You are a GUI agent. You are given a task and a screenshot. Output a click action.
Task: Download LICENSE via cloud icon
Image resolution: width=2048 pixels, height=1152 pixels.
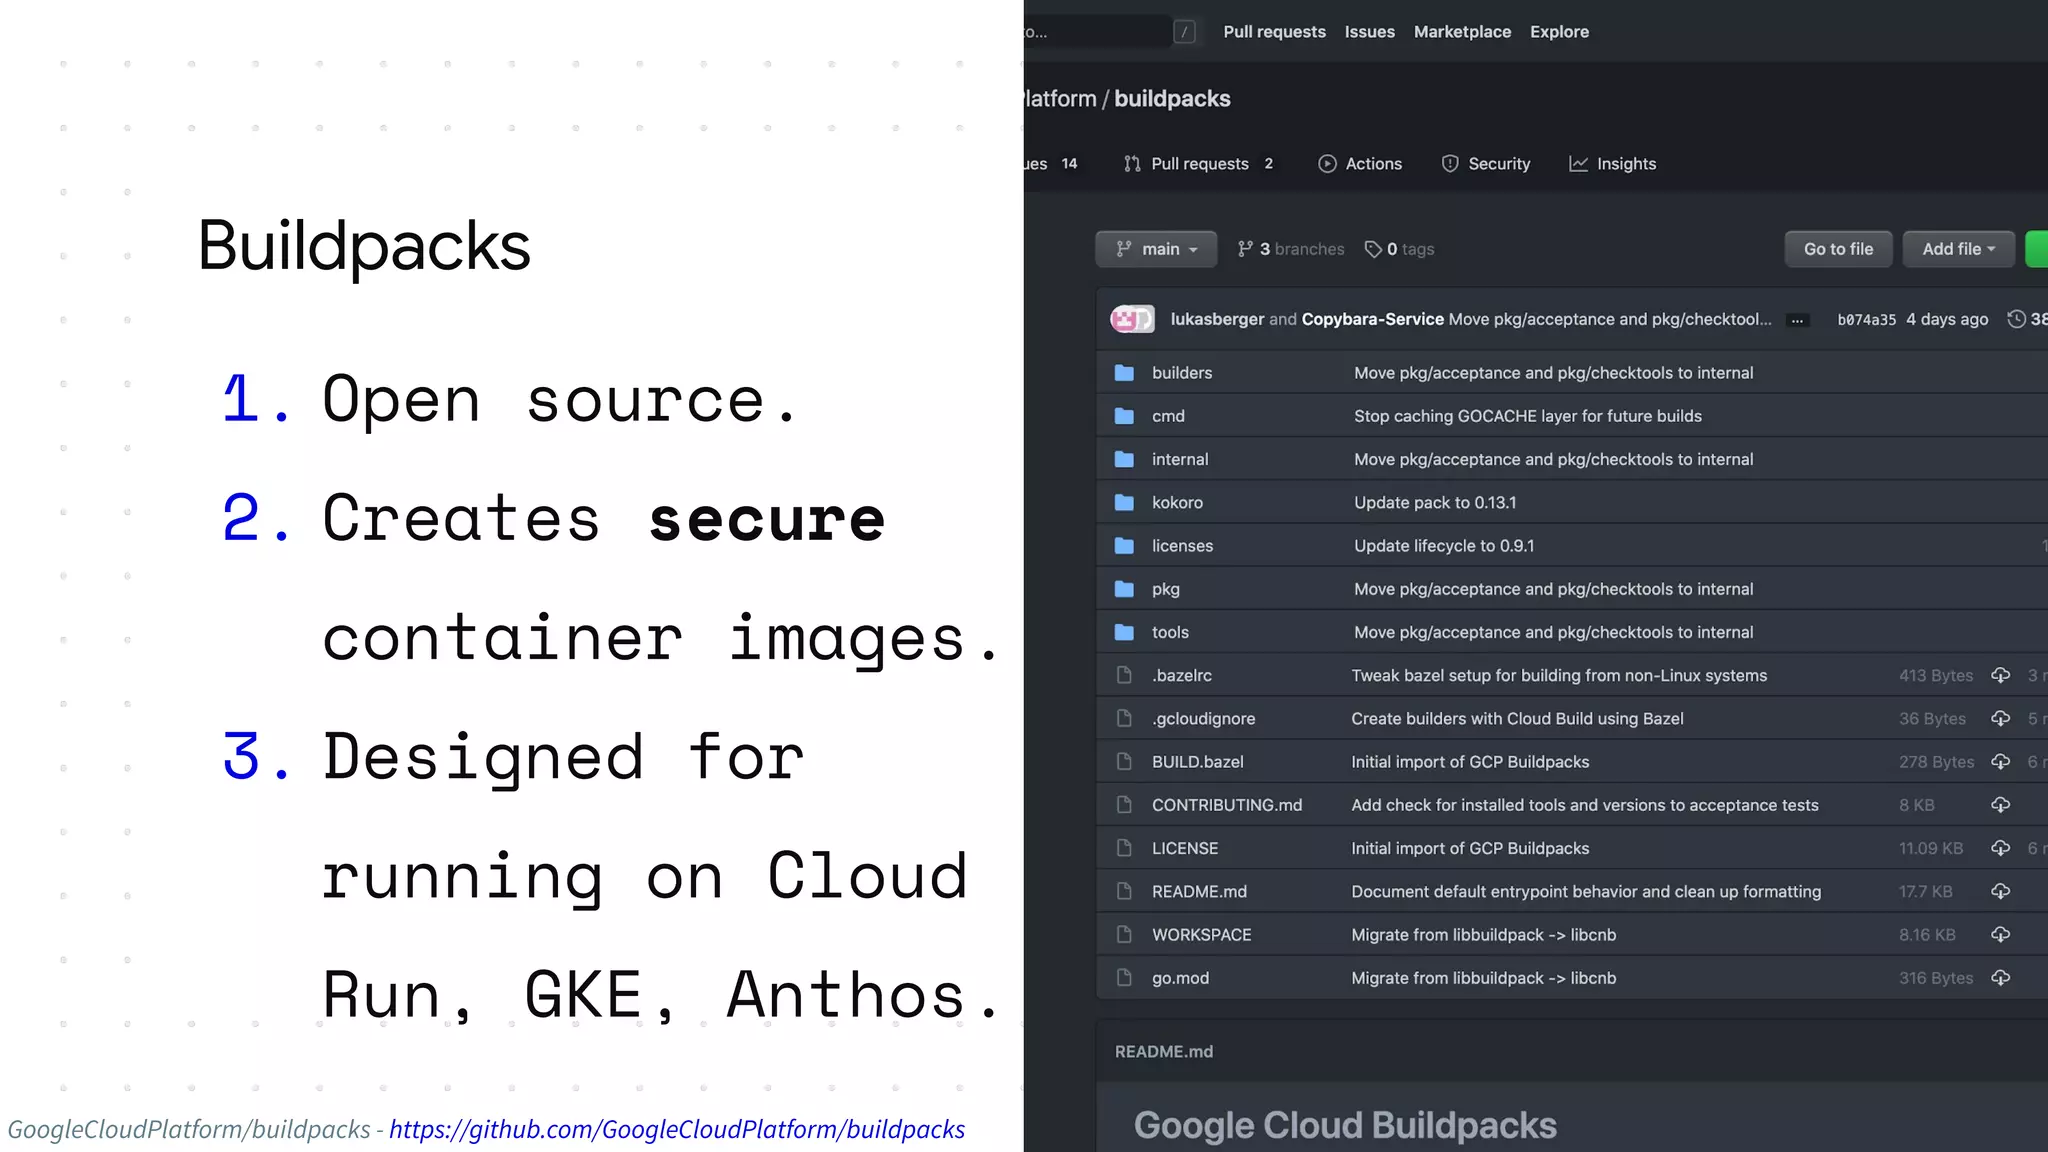[x=2000, y=848]
